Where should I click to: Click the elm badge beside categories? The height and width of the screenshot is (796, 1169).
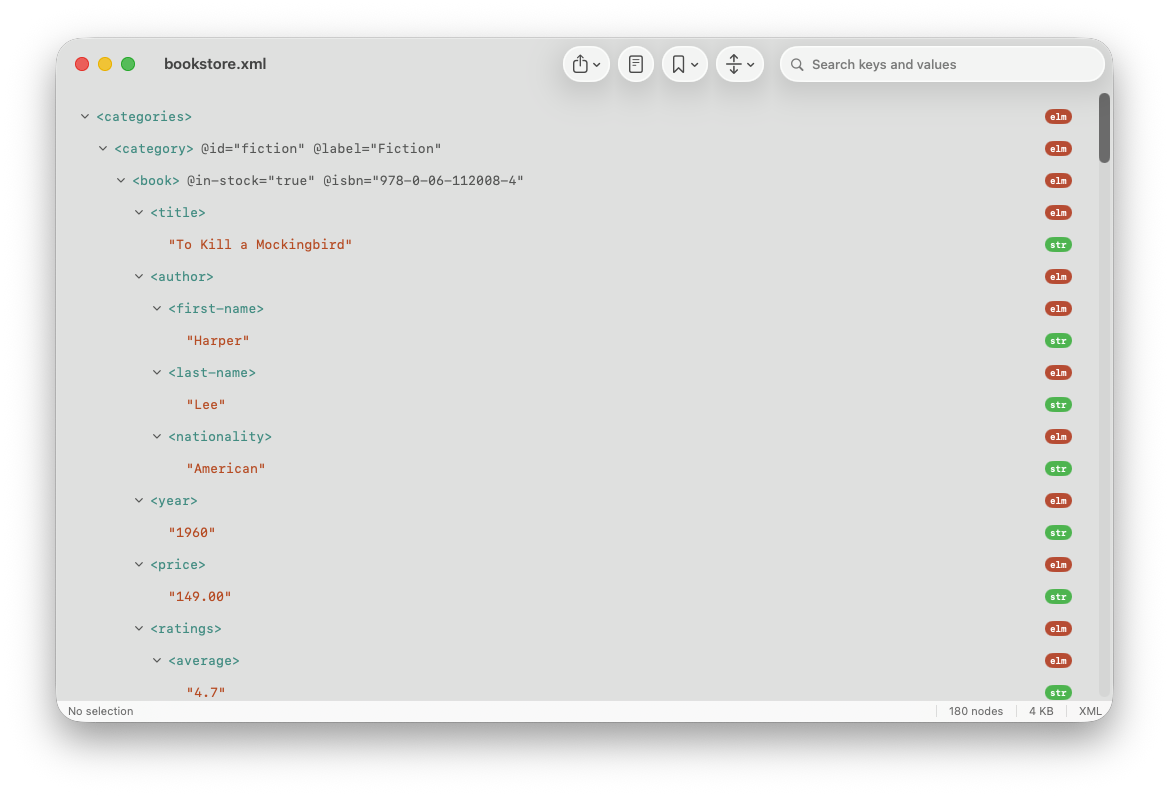pos(1058,116)
